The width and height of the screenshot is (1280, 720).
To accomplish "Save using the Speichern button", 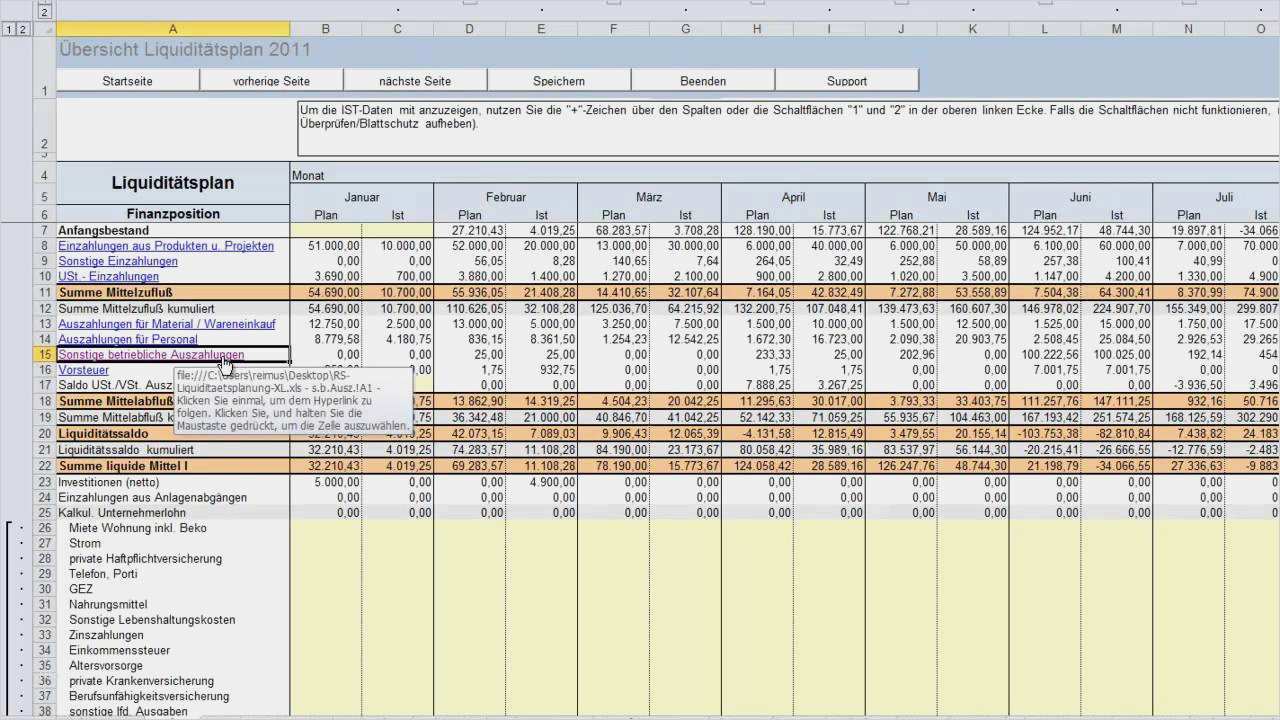I will click(x=559, y=81).
